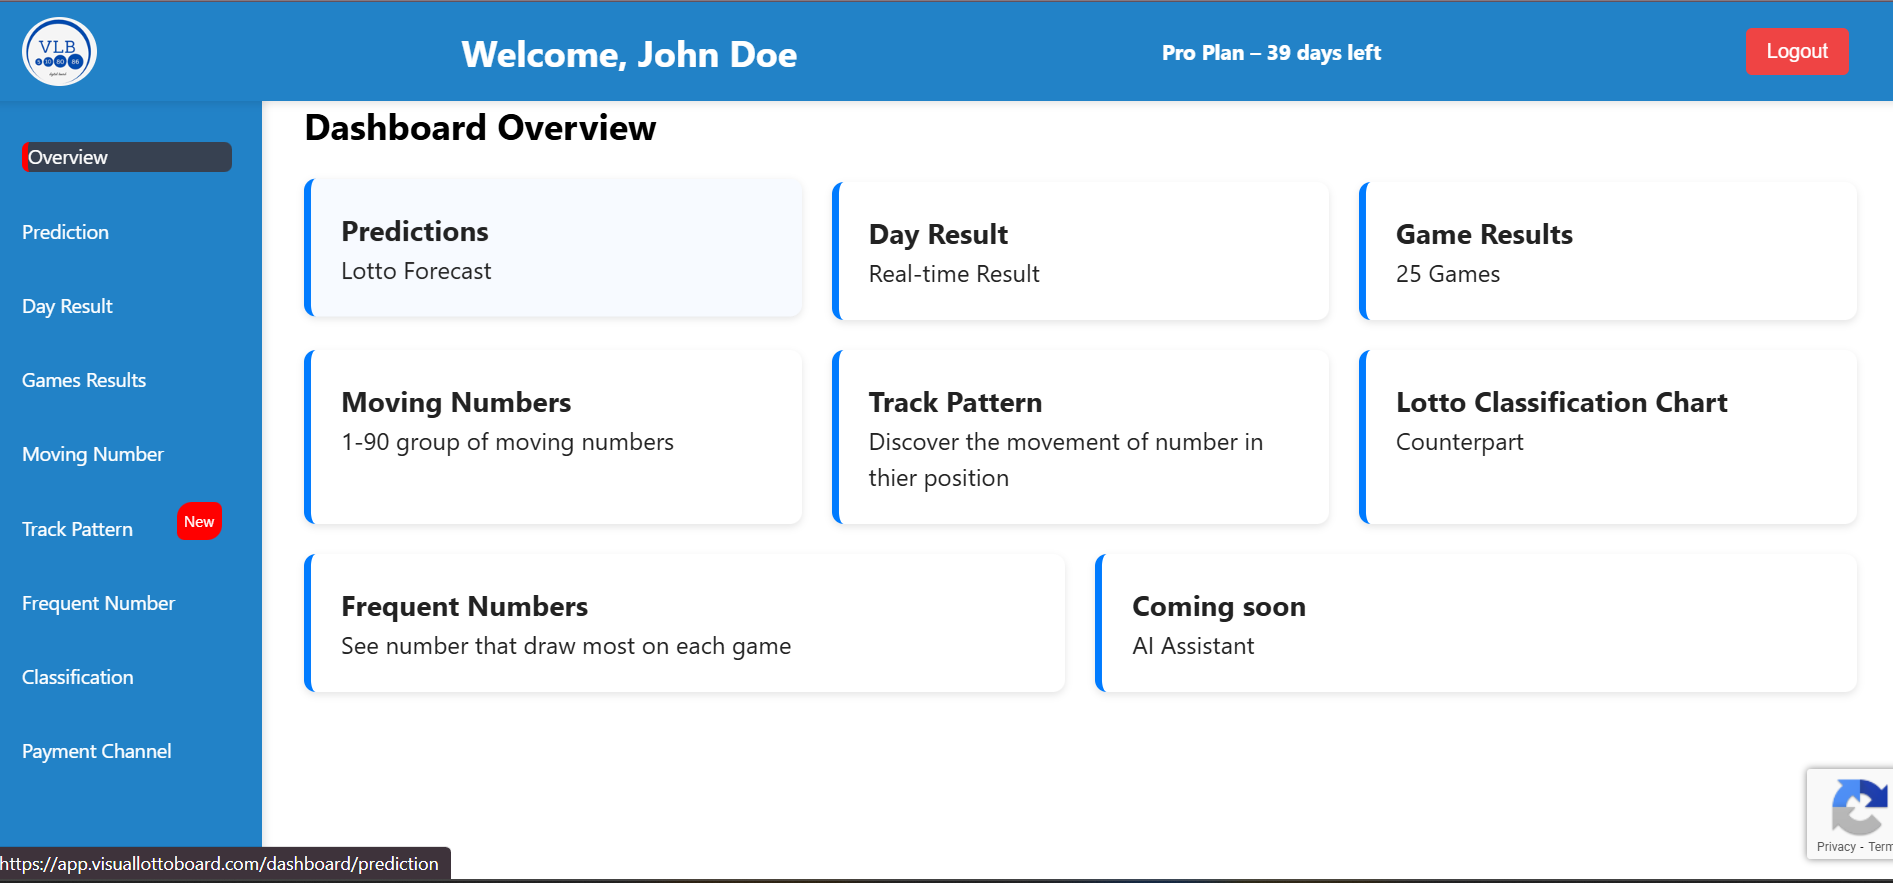
Task: Open the Day Result Real-time card
Action: [1080, 251]
